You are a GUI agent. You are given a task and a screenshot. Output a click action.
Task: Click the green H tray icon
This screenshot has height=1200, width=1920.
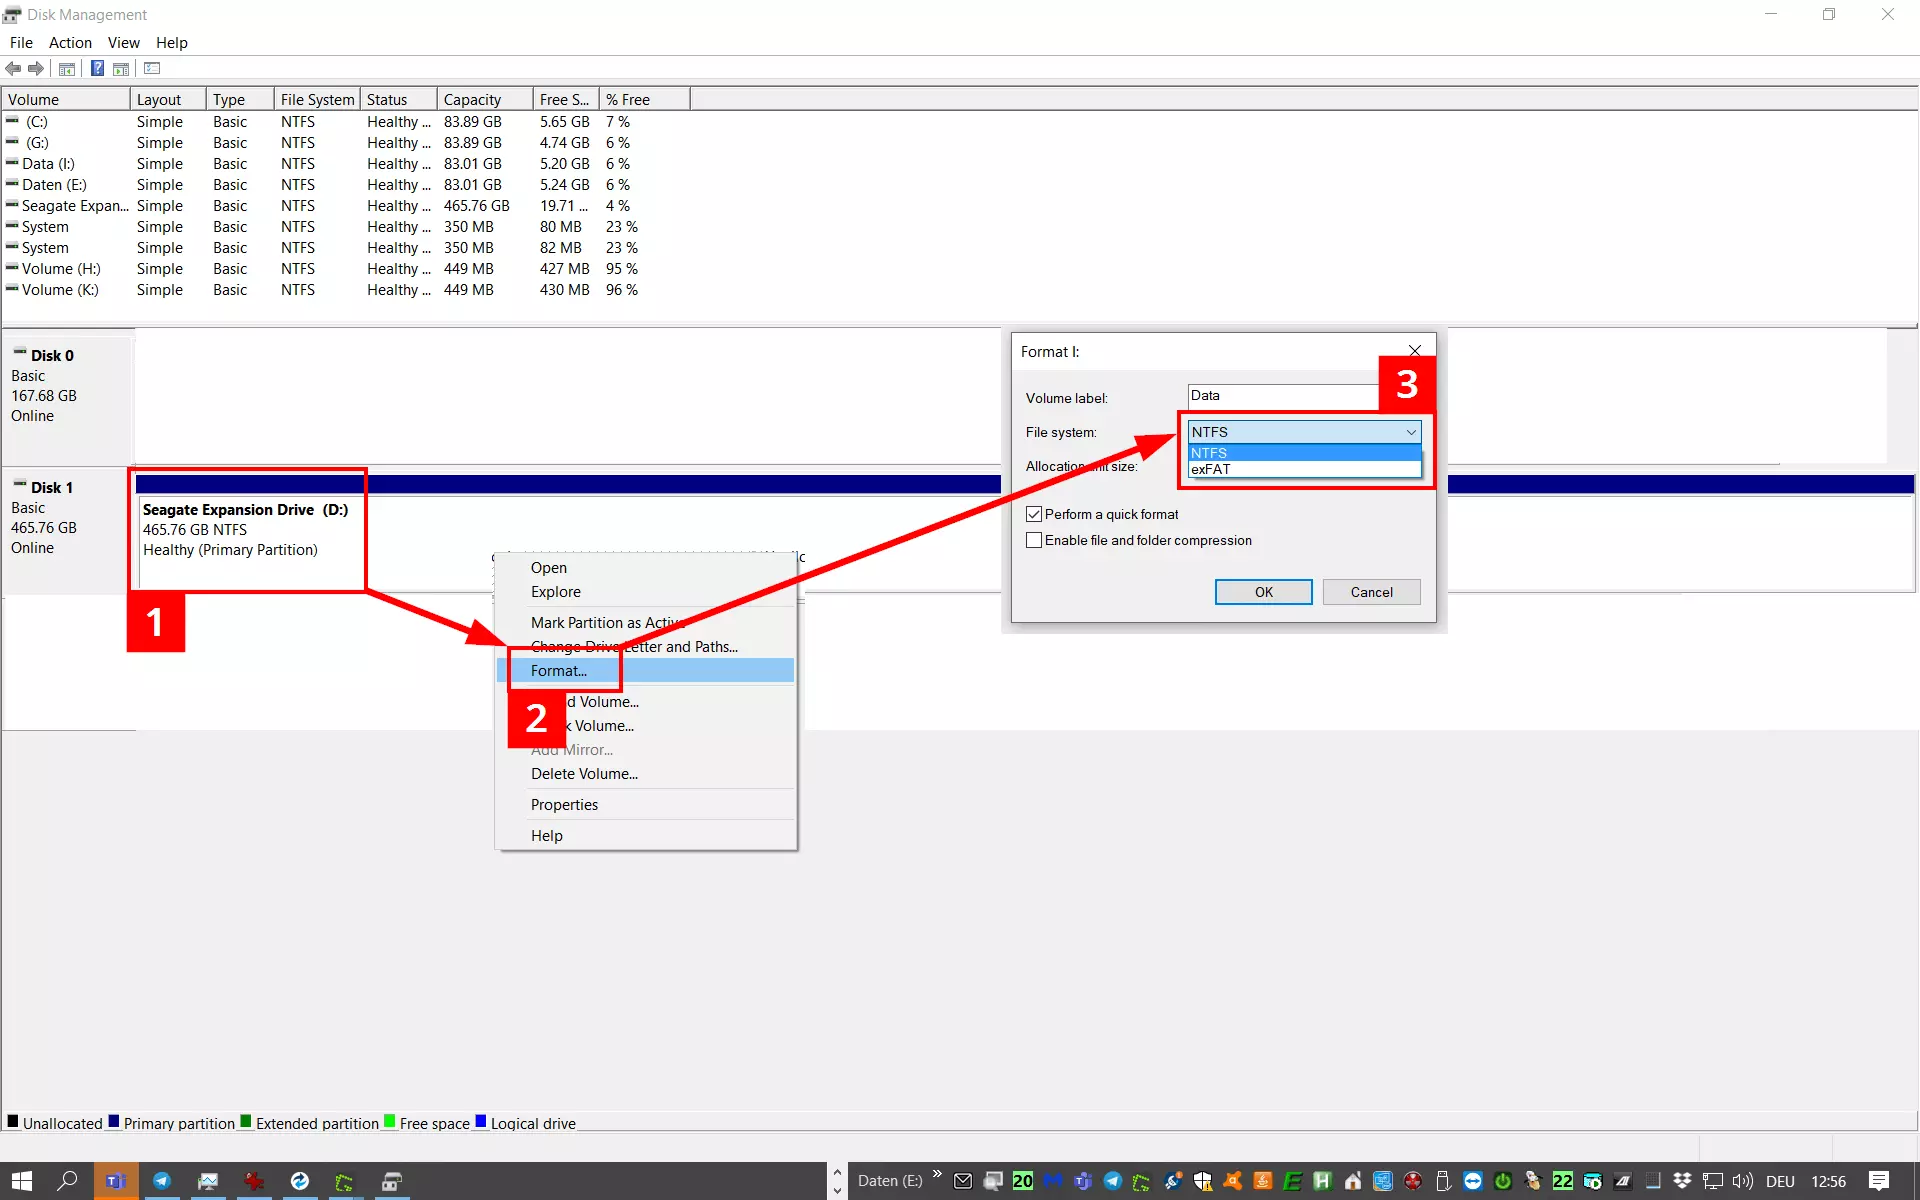[x=1322, y=1181]
